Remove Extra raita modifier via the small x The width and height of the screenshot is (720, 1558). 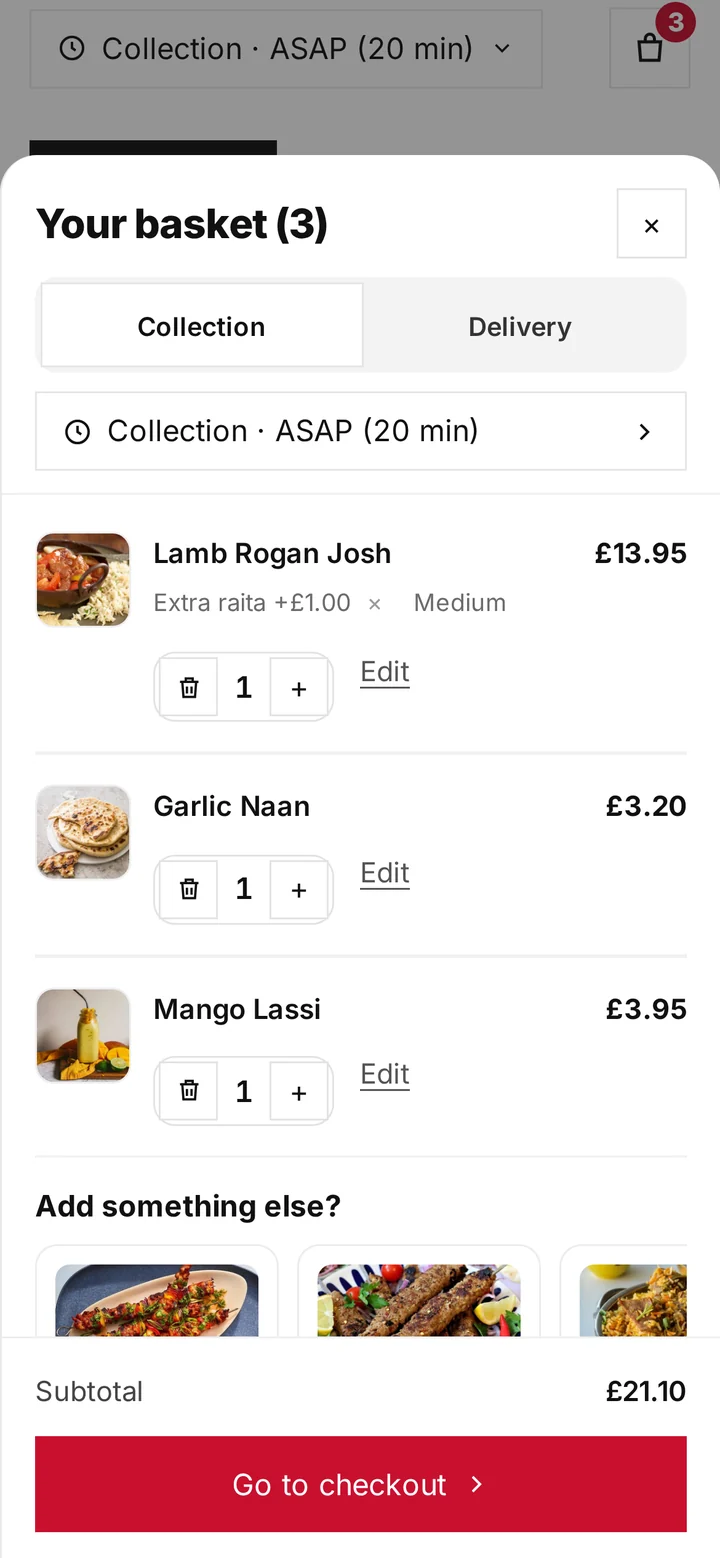coord(375,604)
